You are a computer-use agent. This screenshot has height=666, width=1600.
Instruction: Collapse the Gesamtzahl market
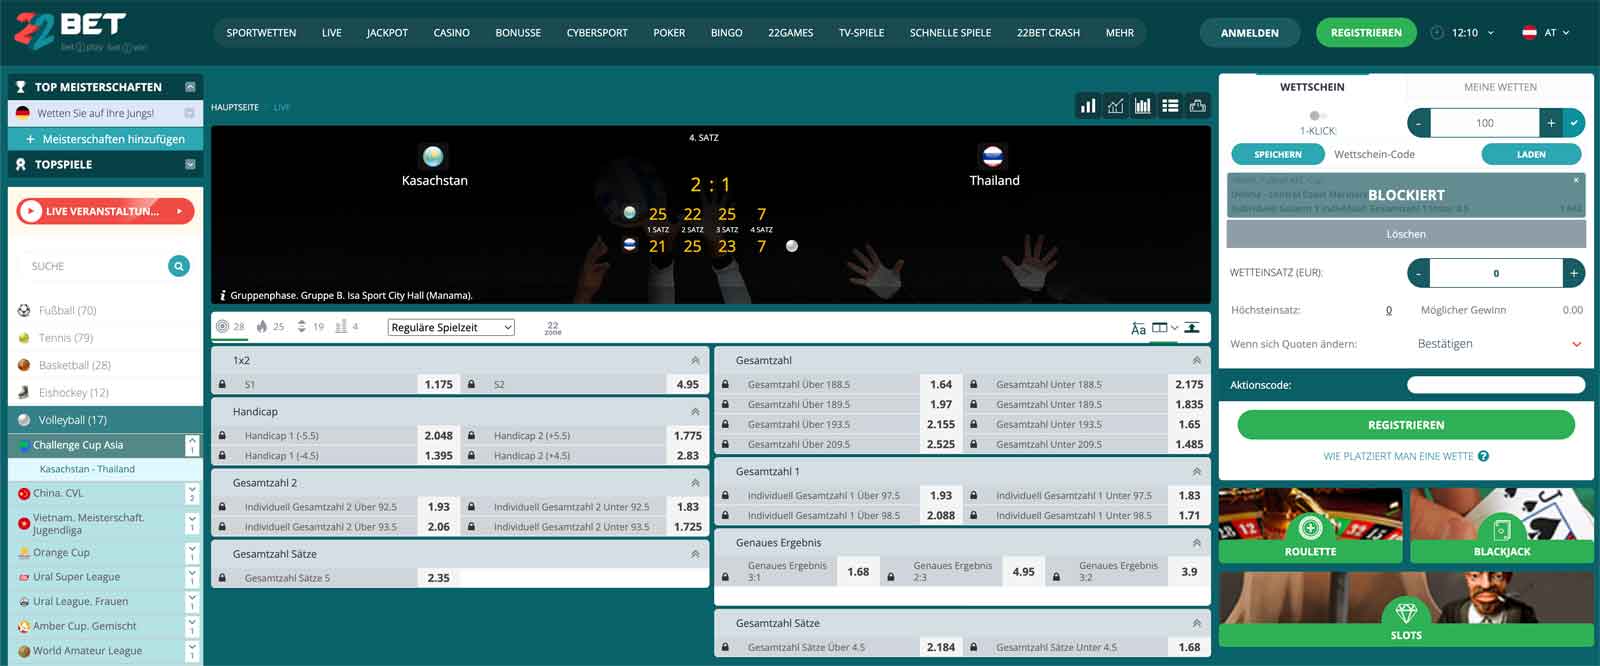(1196, 360)
